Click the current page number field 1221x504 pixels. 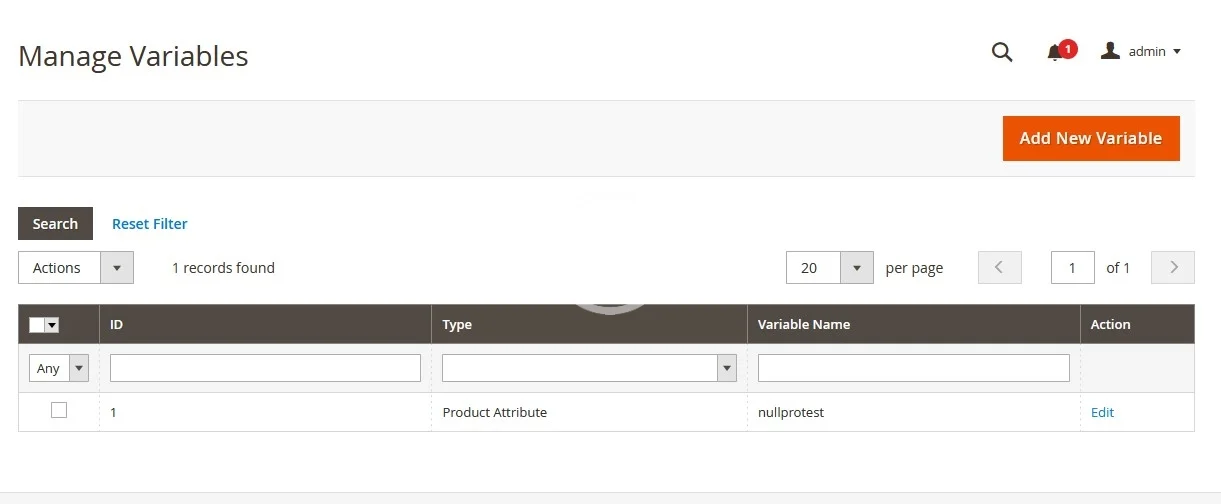click(x=1072, y=268)
